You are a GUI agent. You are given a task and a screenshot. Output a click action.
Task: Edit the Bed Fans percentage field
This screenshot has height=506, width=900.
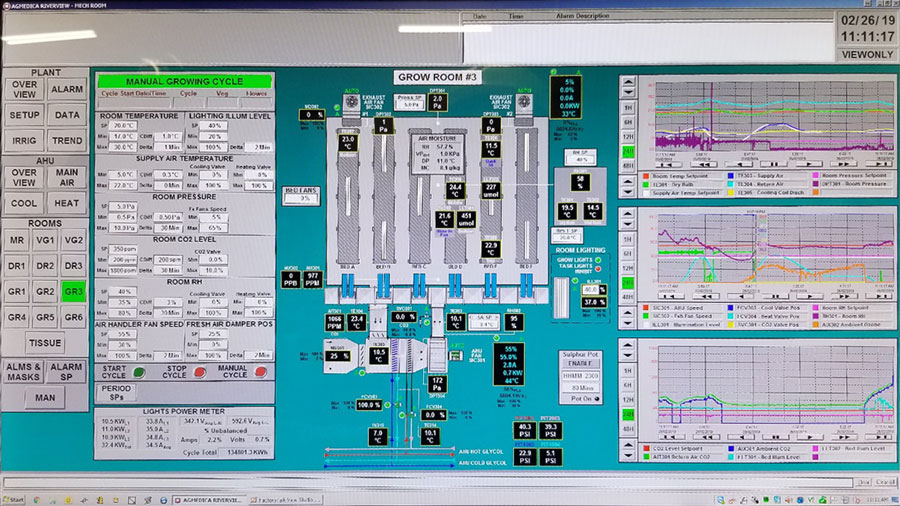pyautogui.click(x=303, y=199)
